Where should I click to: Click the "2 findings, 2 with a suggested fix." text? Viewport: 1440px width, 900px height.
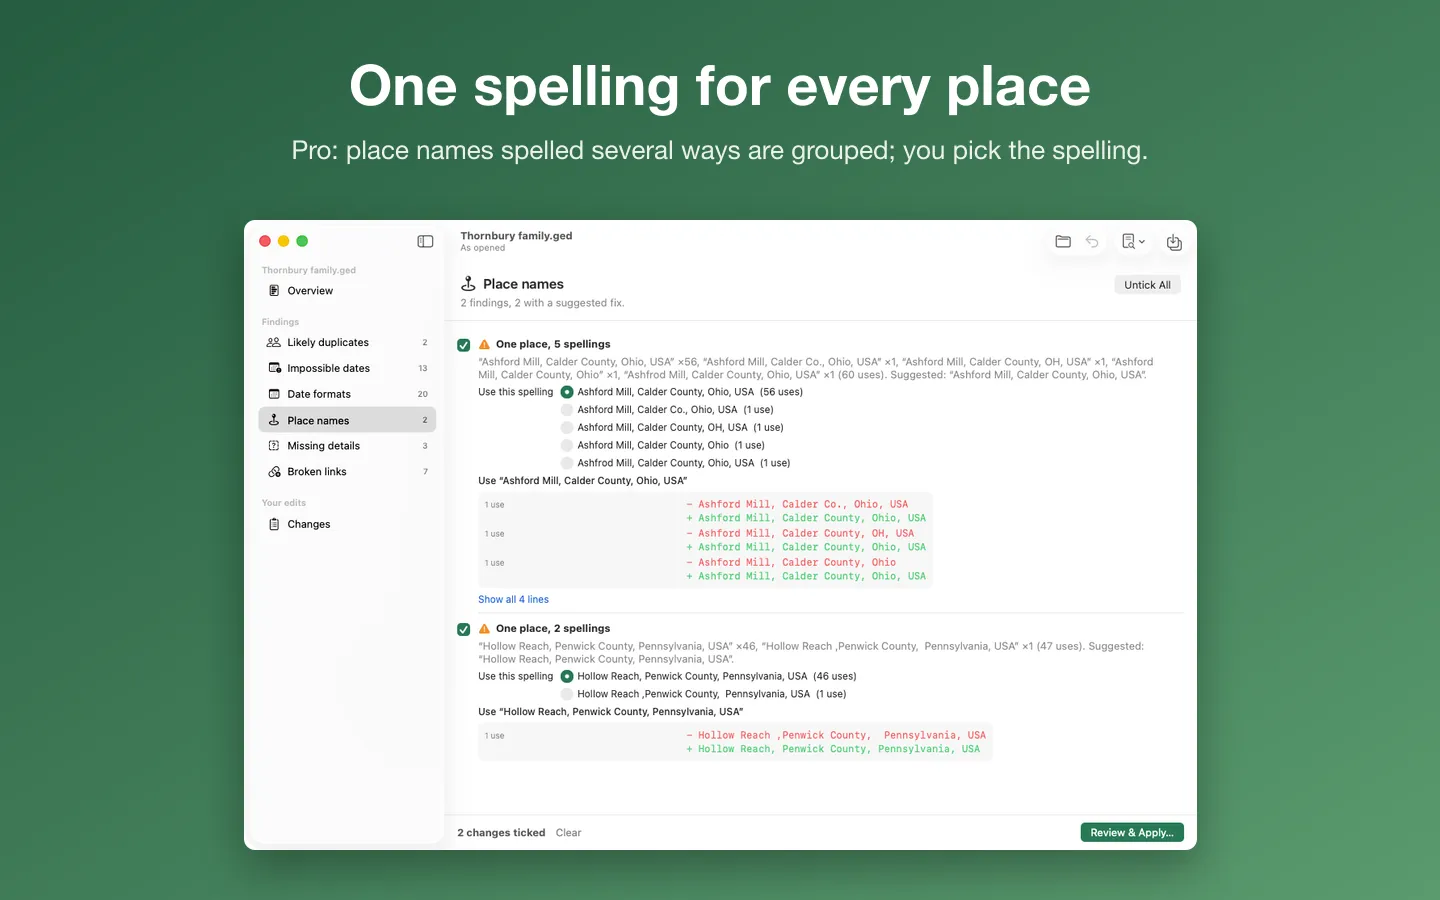(542, 303)
